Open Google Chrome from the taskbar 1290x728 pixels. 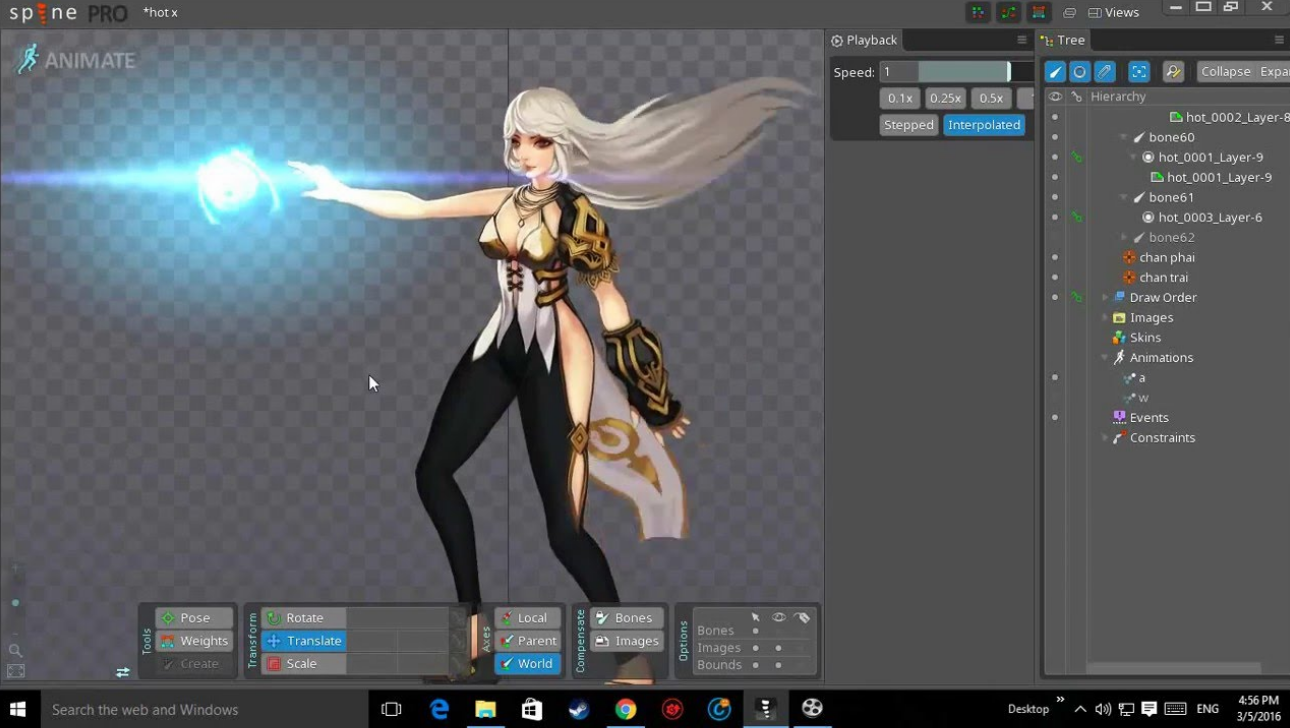[626, 709]
